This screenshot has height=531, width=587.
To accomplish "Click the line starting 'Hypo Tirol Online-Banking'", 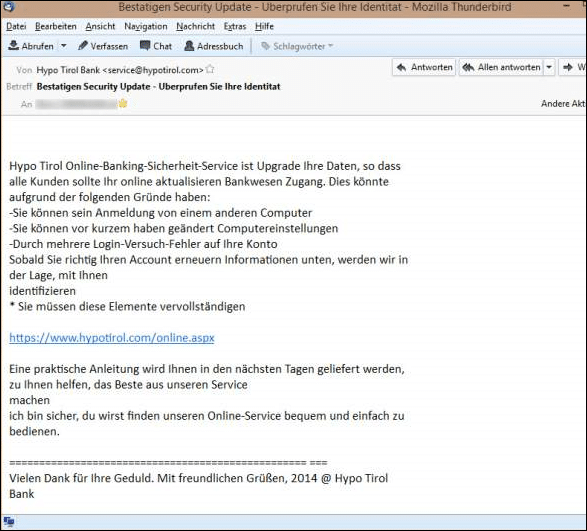I will click(205, 166).
